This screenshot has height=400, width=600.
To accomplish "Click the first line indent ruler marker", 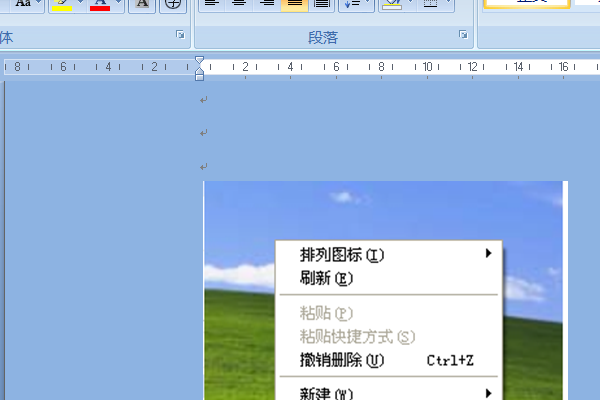I will 199,61.
